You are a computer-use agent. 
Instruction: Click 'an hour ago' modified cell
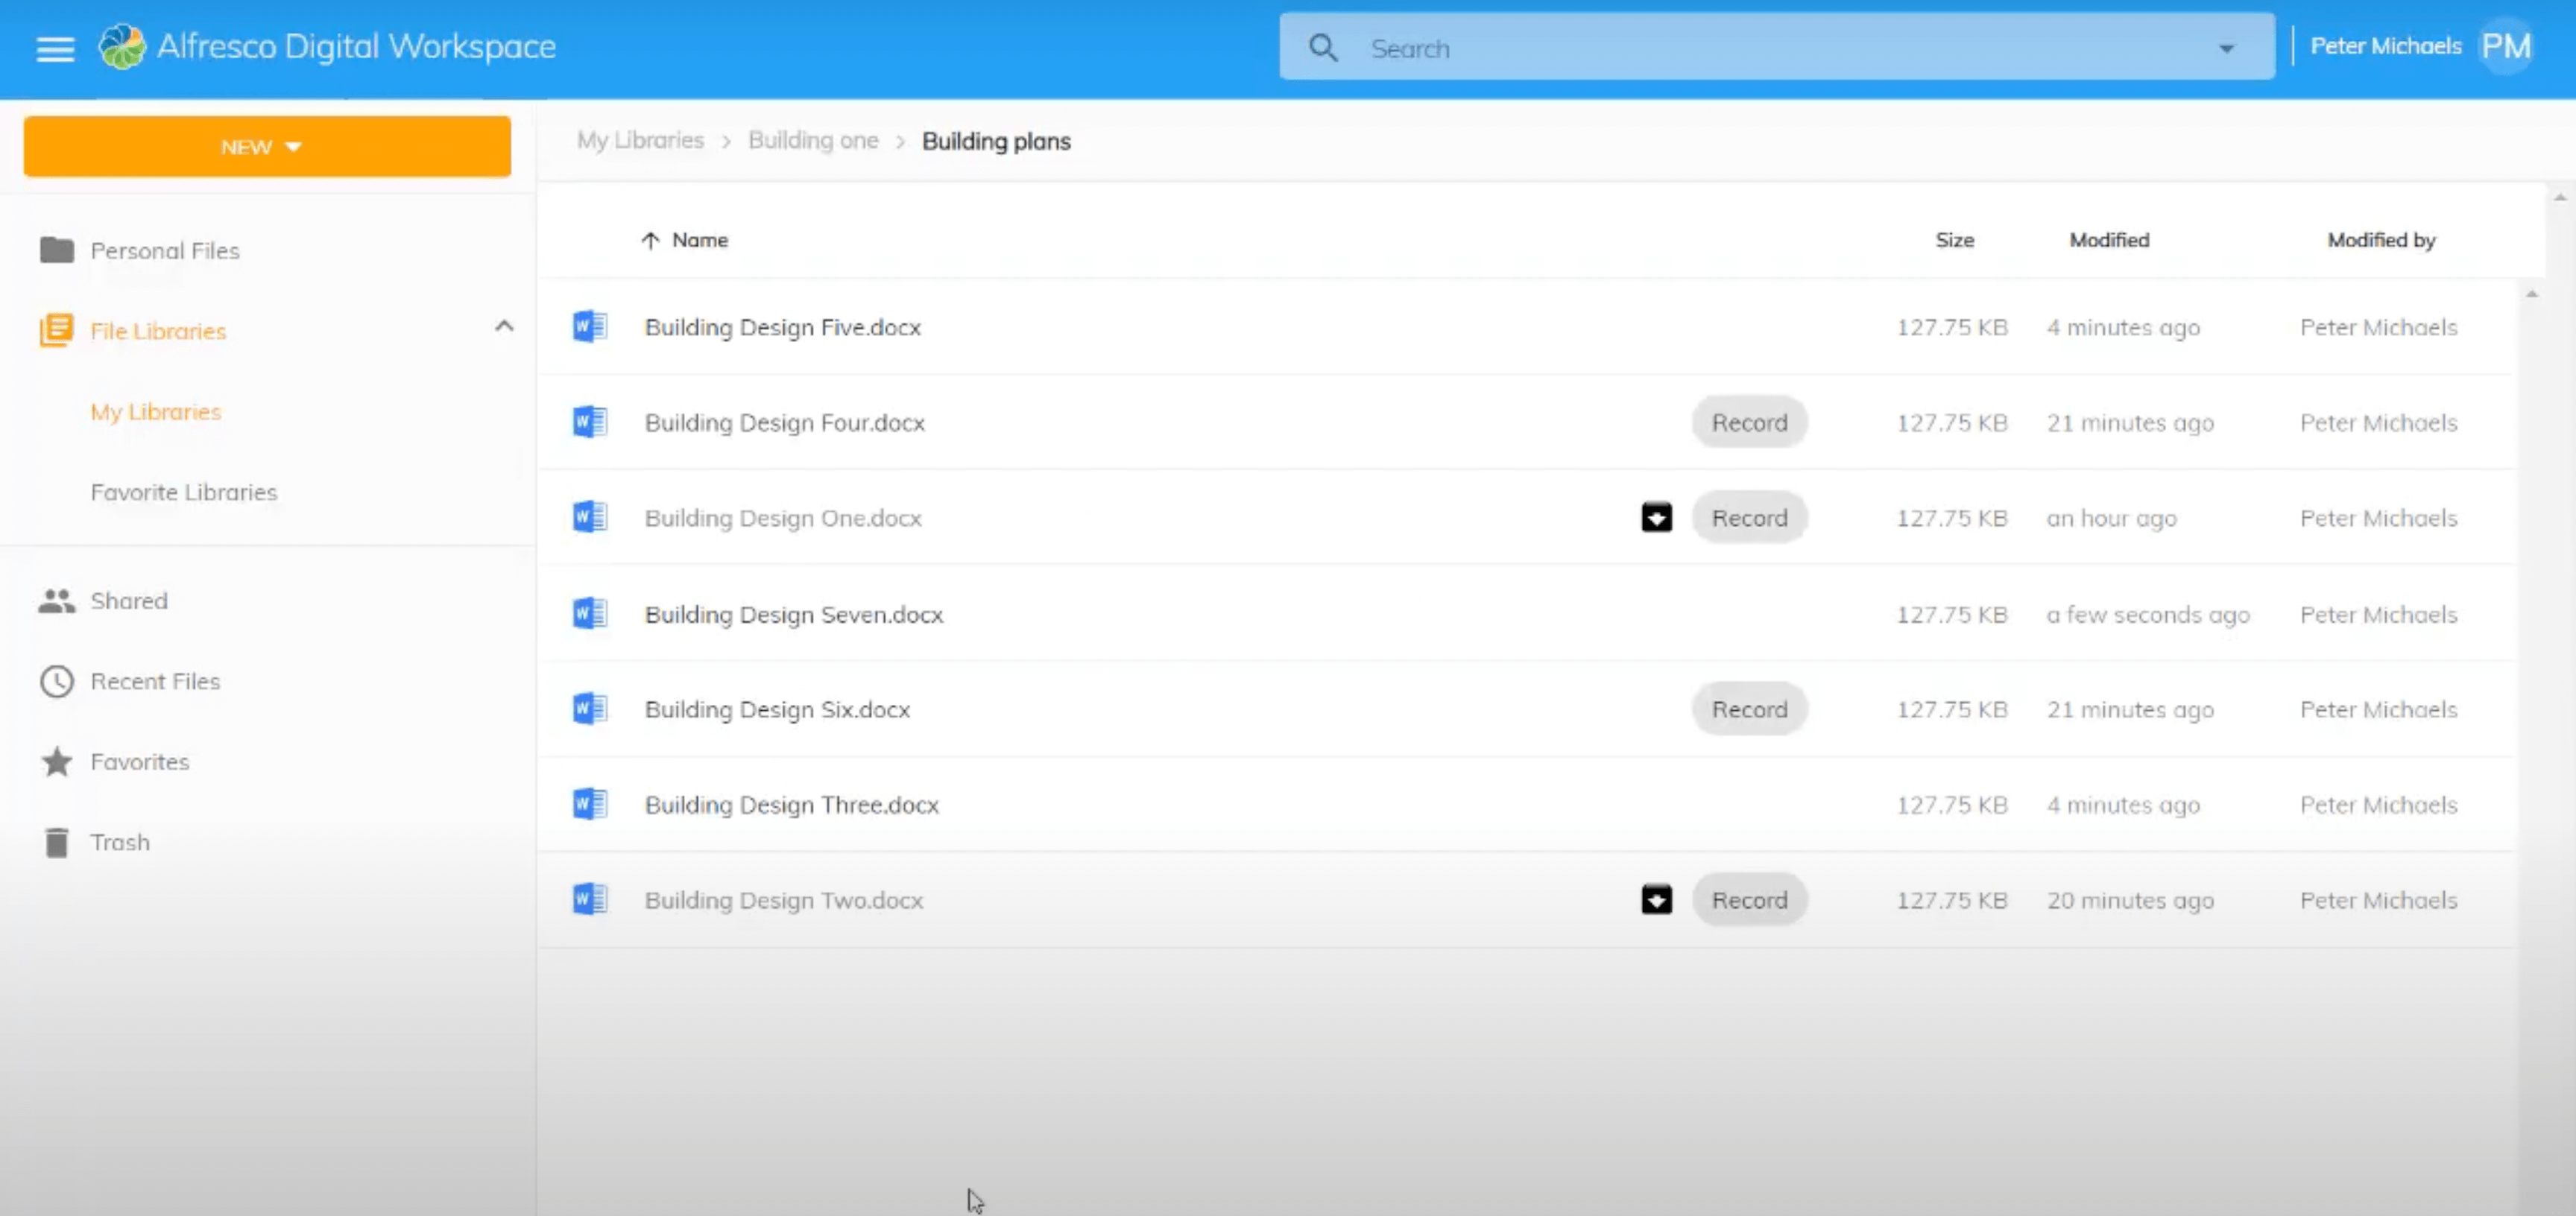coord(2111,518)
